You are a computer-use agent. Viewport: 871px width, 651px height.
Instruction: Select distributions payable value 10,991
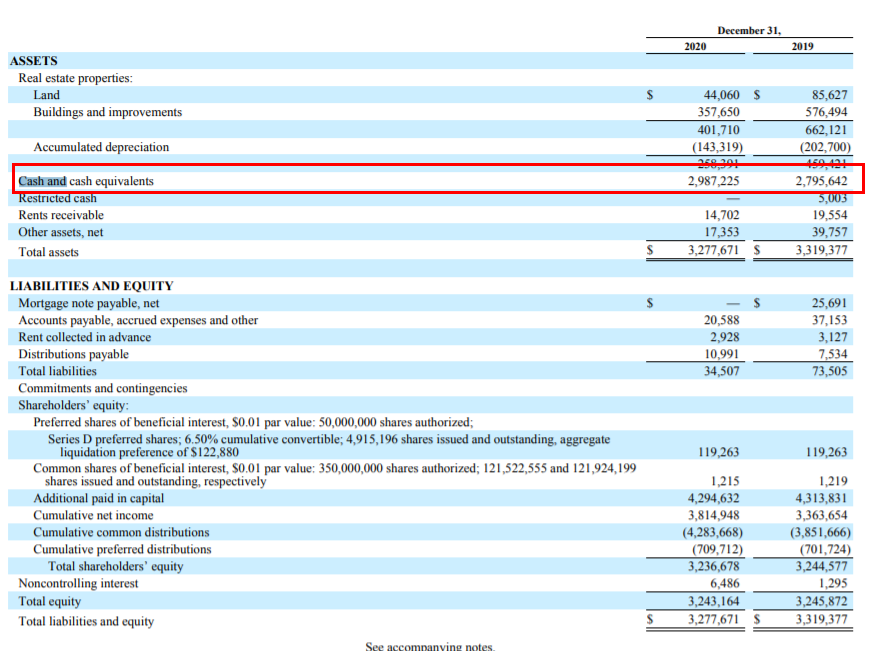722,354
